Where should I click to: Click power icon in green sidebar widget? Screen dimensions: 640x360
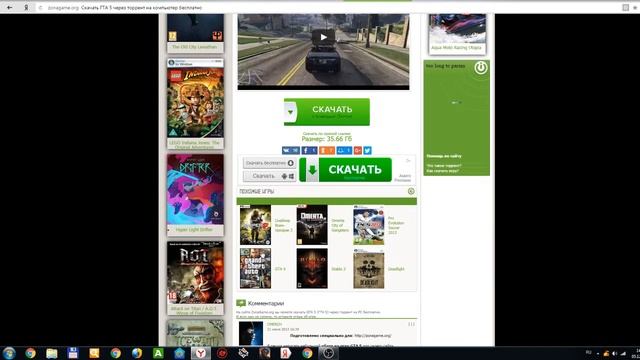(481, 67)
